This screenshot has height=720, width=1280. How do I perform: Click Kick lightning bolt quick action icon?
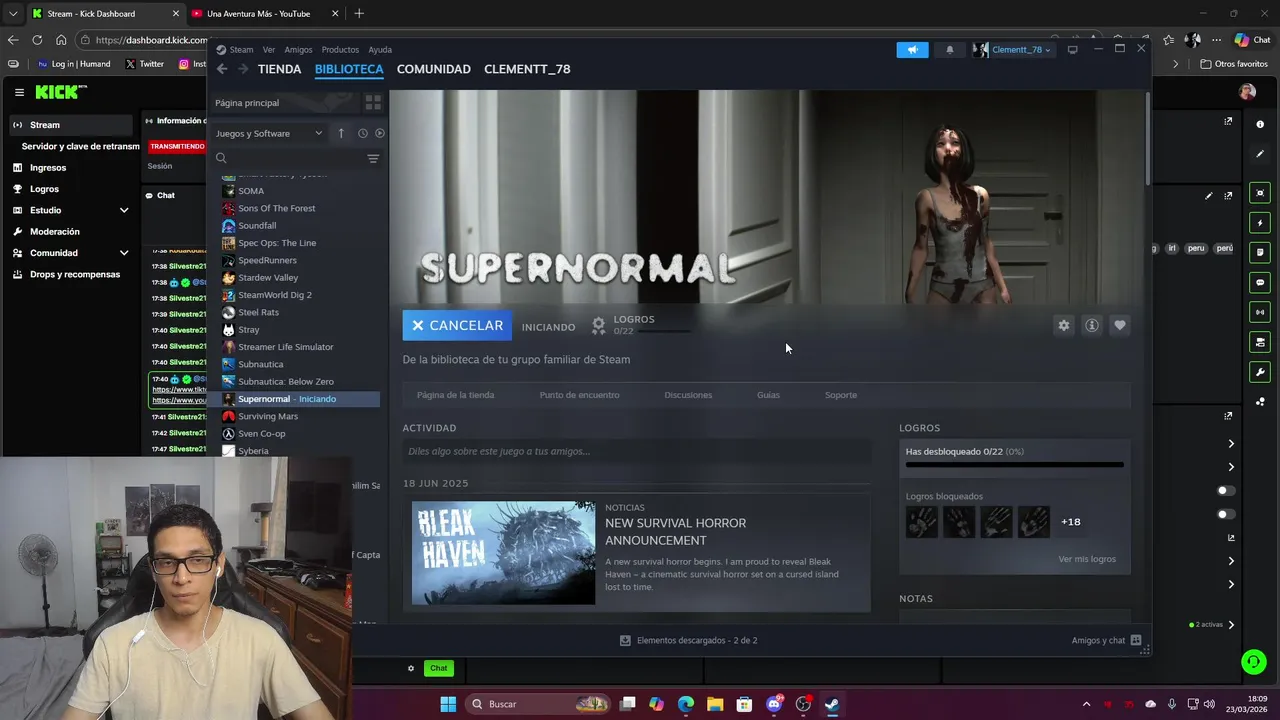1260,223
